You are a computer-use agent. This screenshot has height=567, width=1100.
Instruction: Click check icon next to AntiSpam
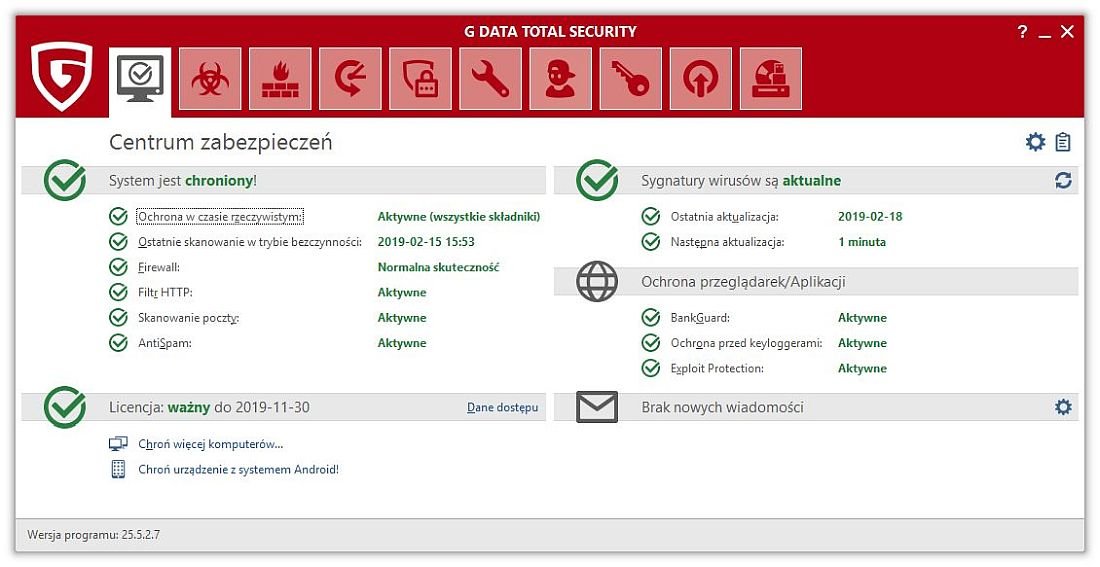119,343
